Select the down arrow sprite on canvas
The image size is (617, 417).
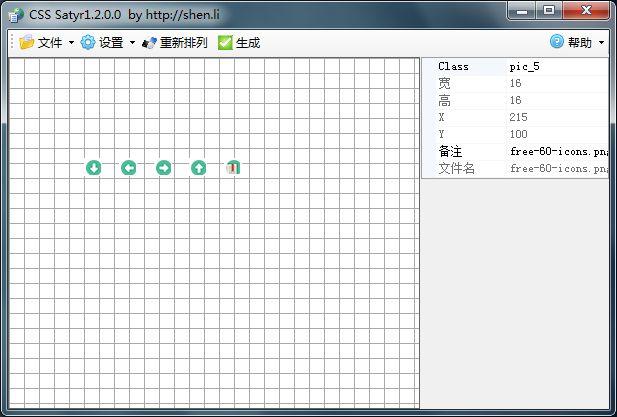tap(93, 167)
